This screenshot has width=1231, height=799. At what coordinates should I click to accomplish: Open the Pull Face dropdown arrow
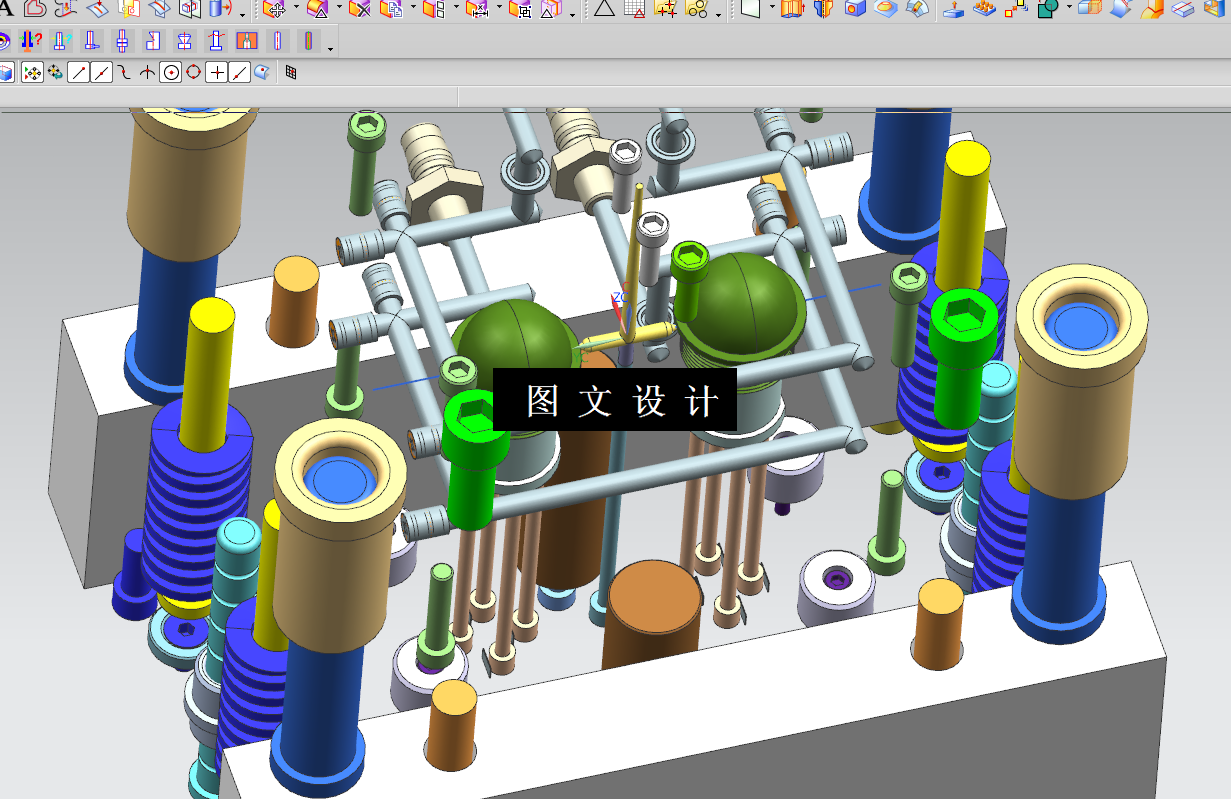(339, 7)
